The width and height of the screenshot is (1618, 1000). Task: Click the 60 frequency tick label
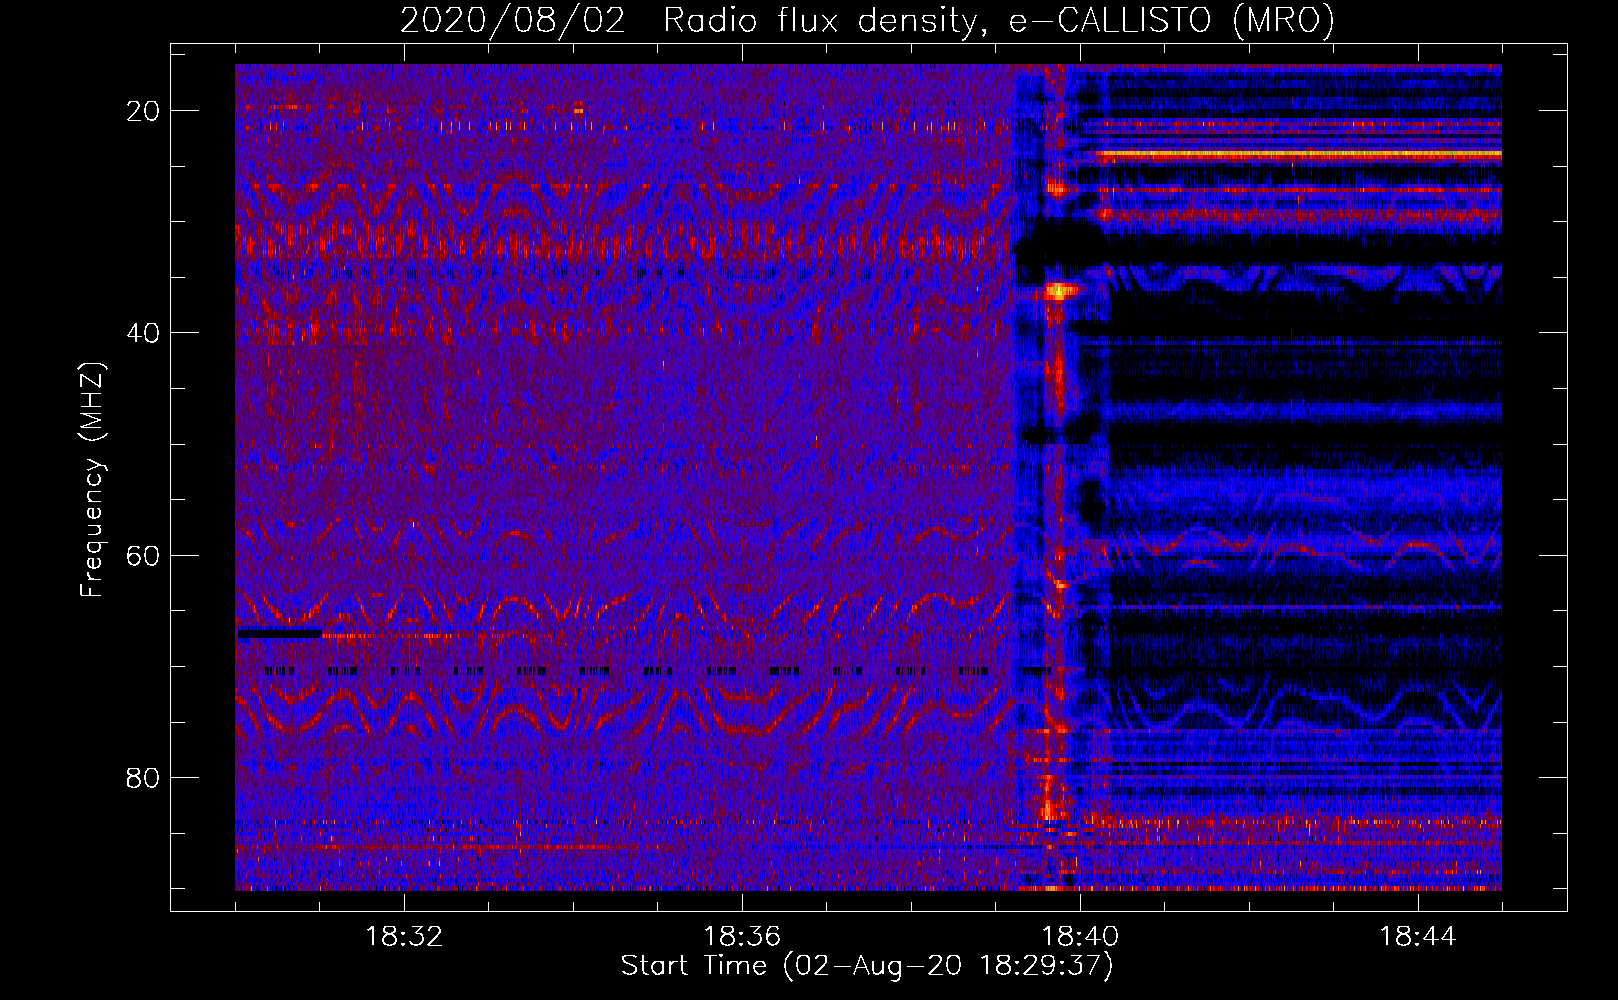143,555
